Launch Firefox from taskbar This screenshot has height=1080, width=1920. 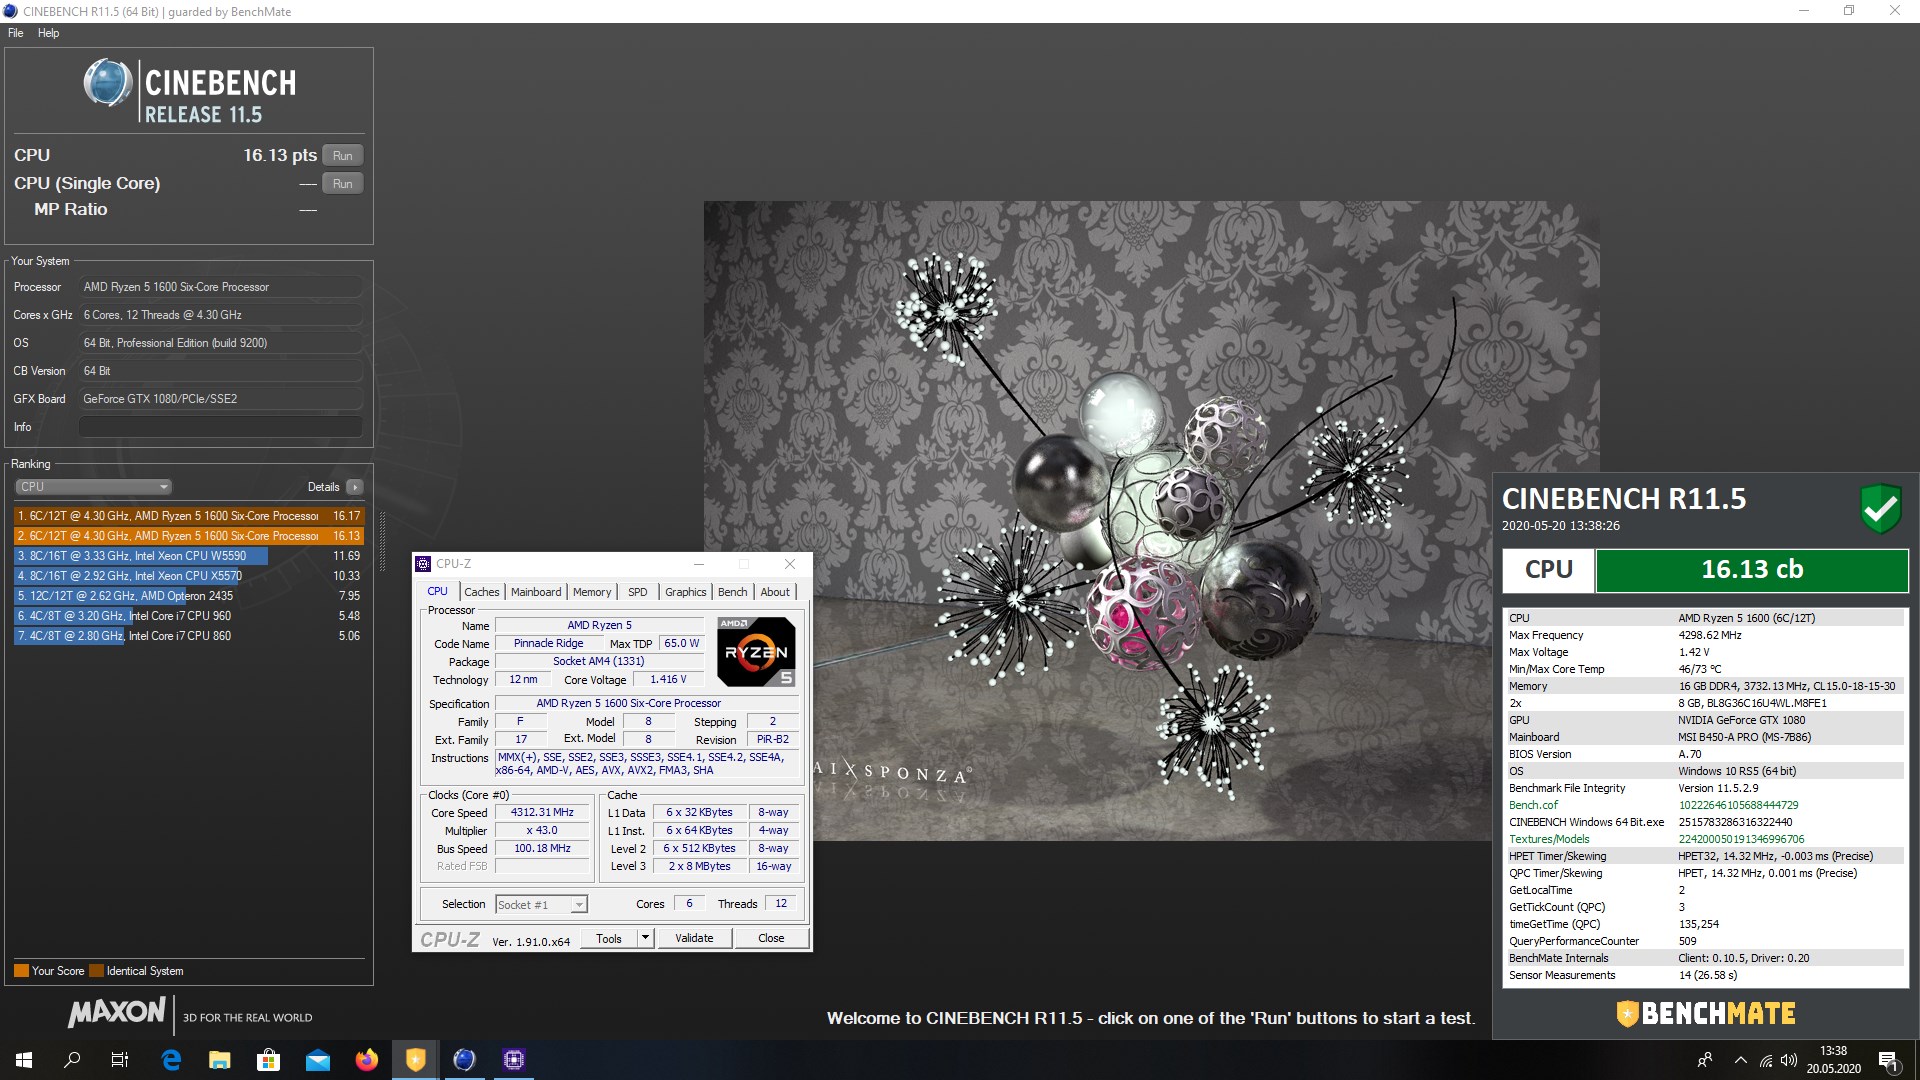[367, 1060]
